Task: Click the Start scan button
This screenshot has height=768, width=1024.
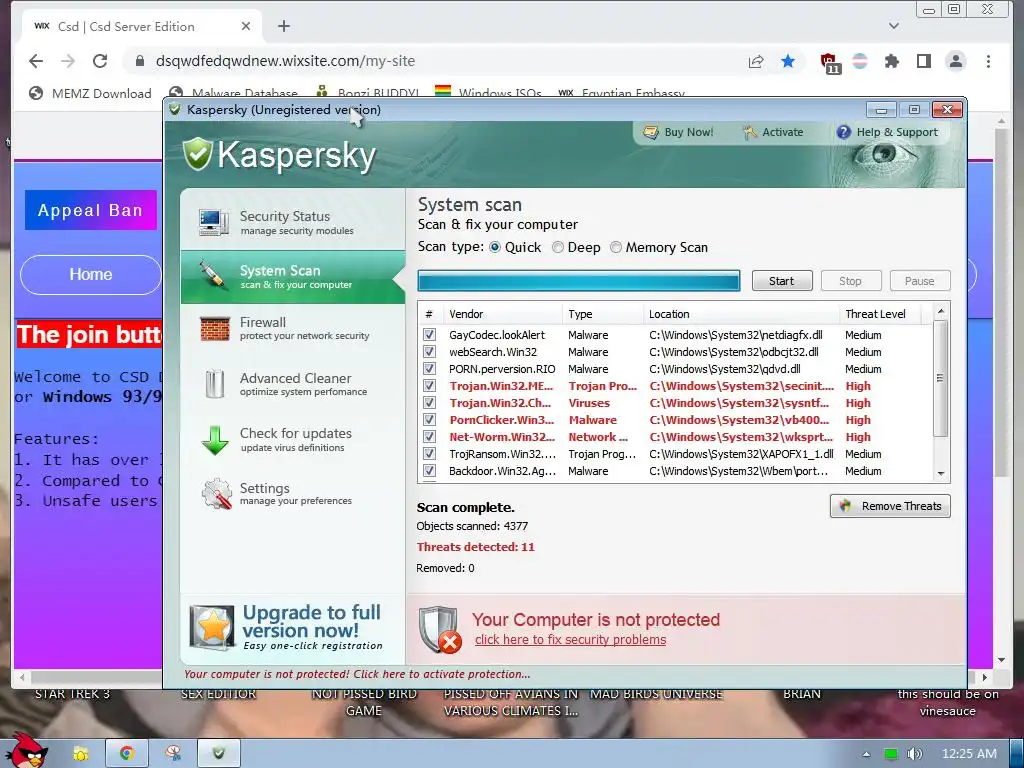Action: coord(782,281)
